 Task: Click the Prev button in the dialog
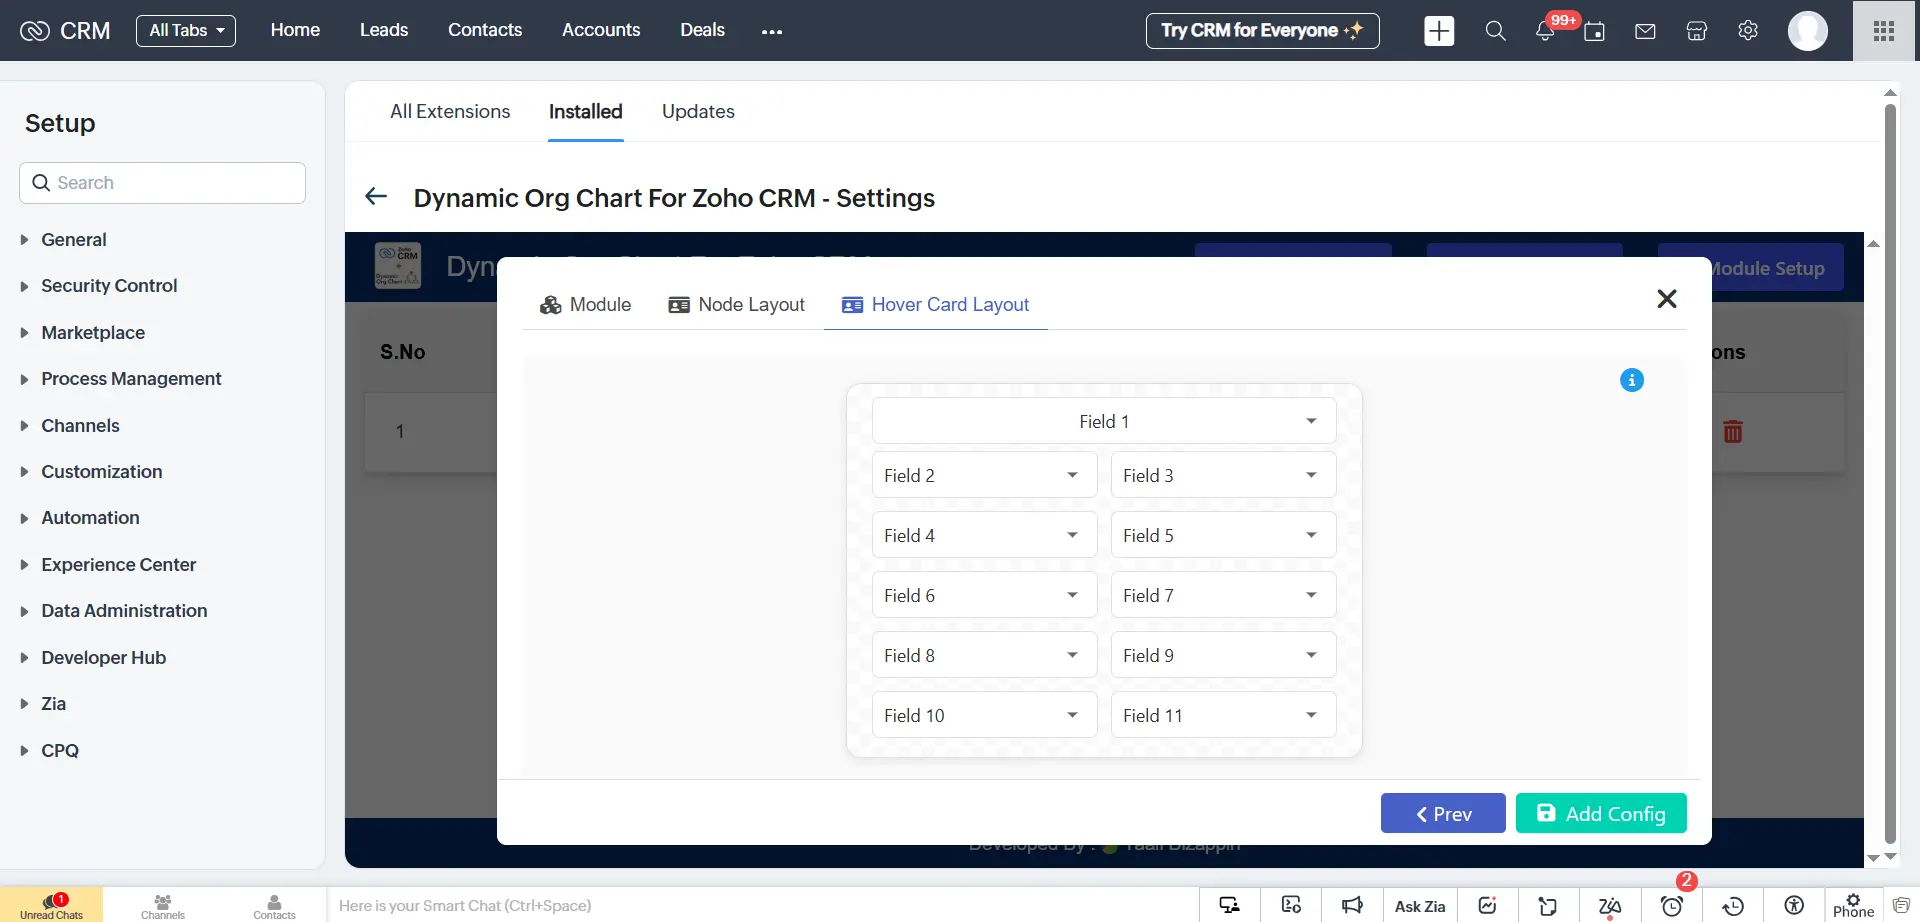tap(1443, 813)
